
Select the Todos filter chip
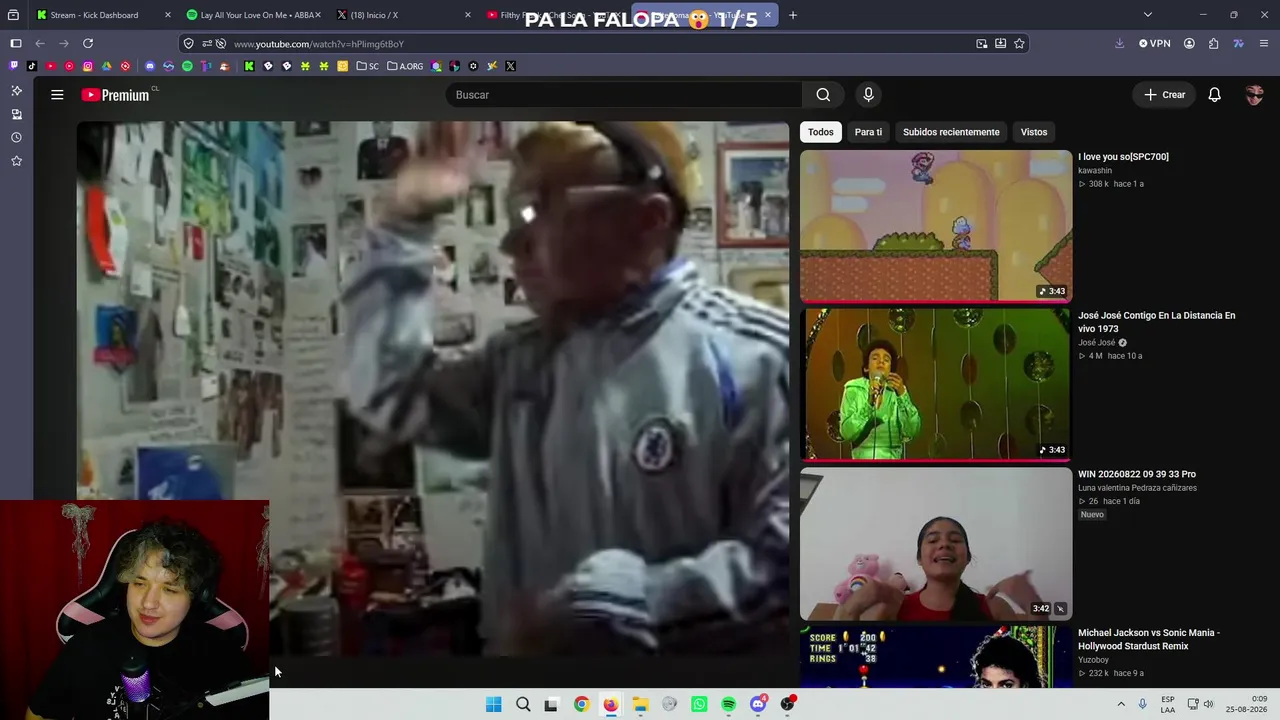820,132
